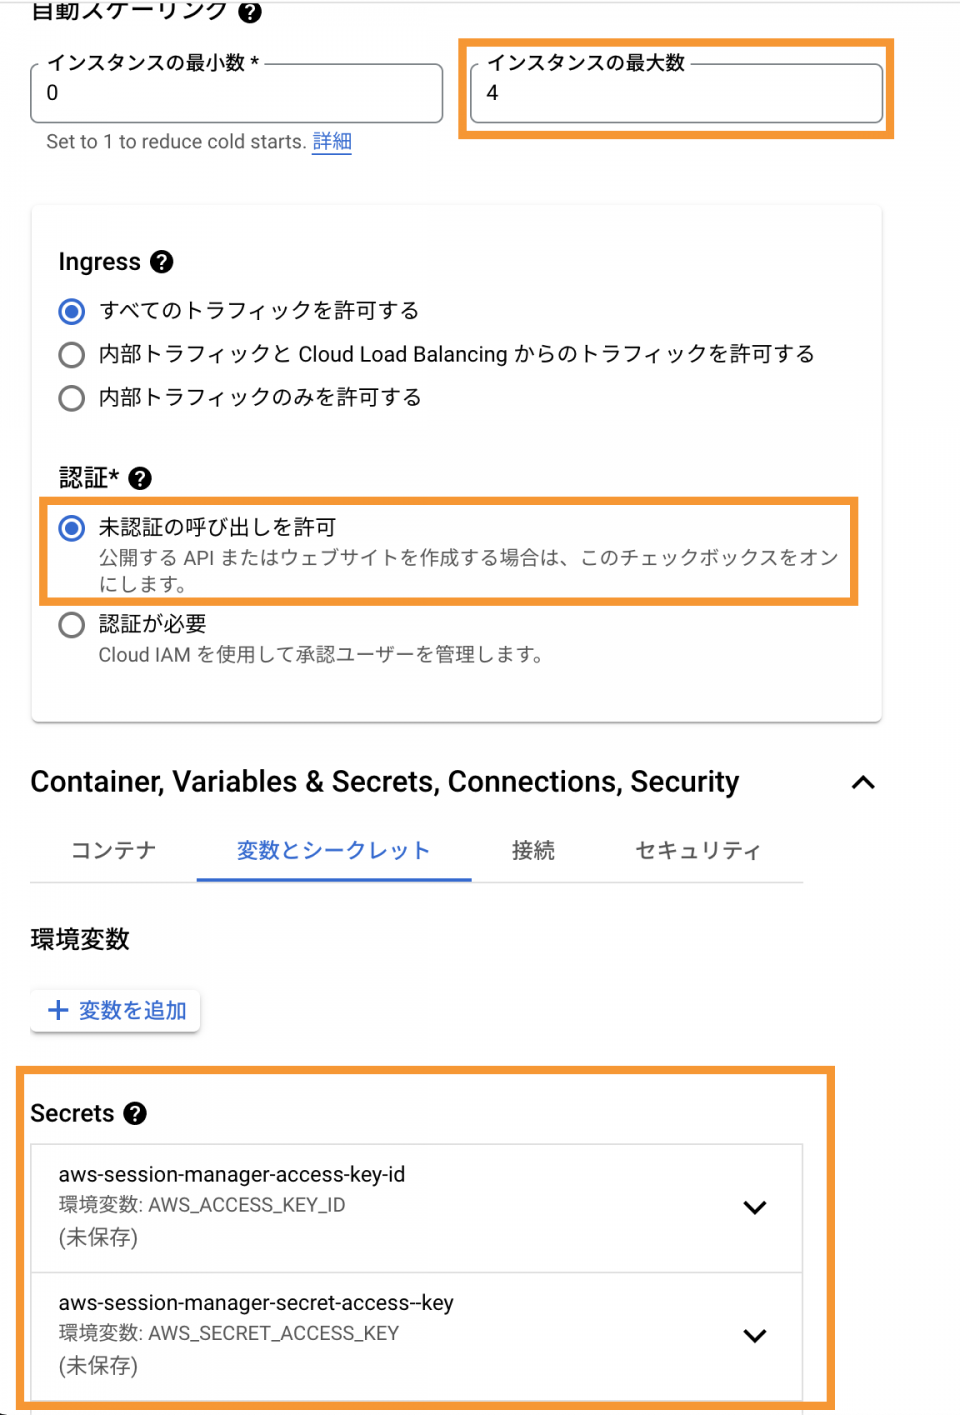Screen dimensions: 960x1415
Task: Click the help icon next to Ingress
Action: 162,262
